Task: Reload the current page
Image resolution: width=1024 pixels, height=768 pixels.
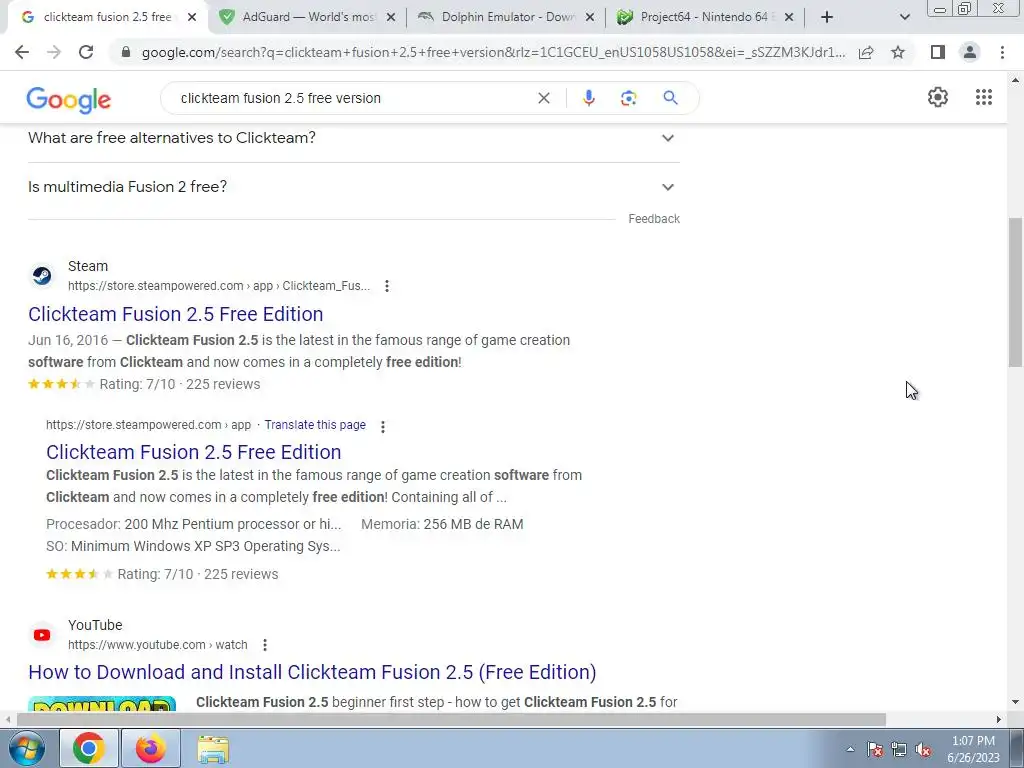Action: pyautogui.click(x=86, y=52)
